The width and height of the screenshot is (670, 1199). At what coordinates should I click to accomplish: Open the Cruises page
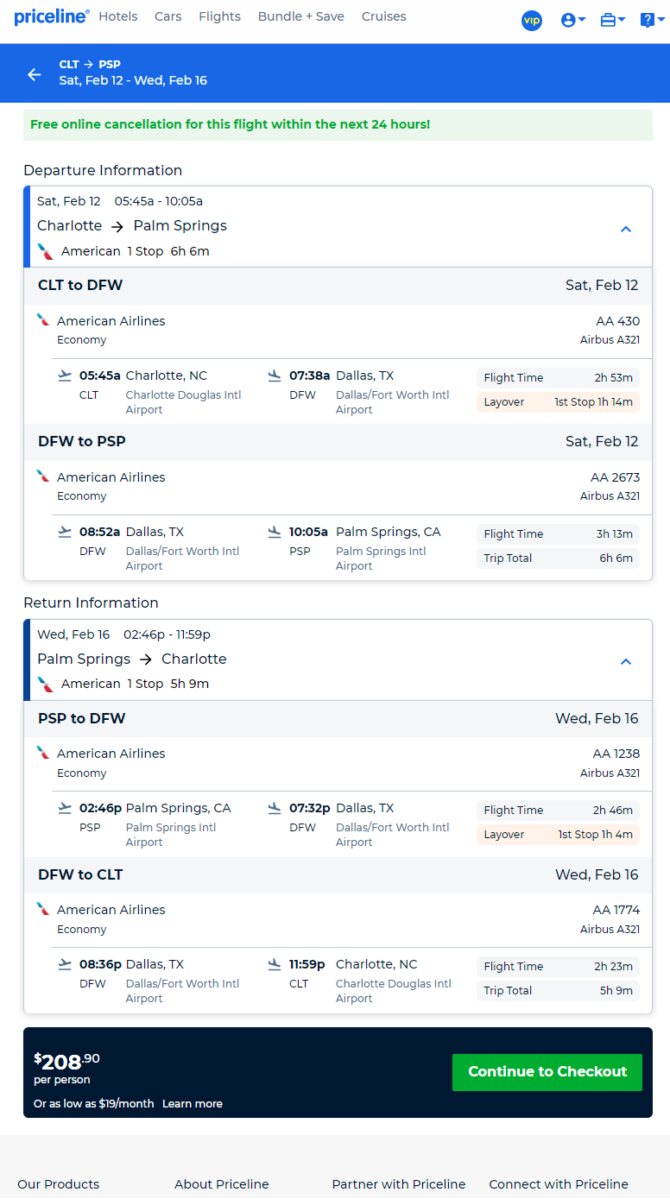[x=384, y=17]
